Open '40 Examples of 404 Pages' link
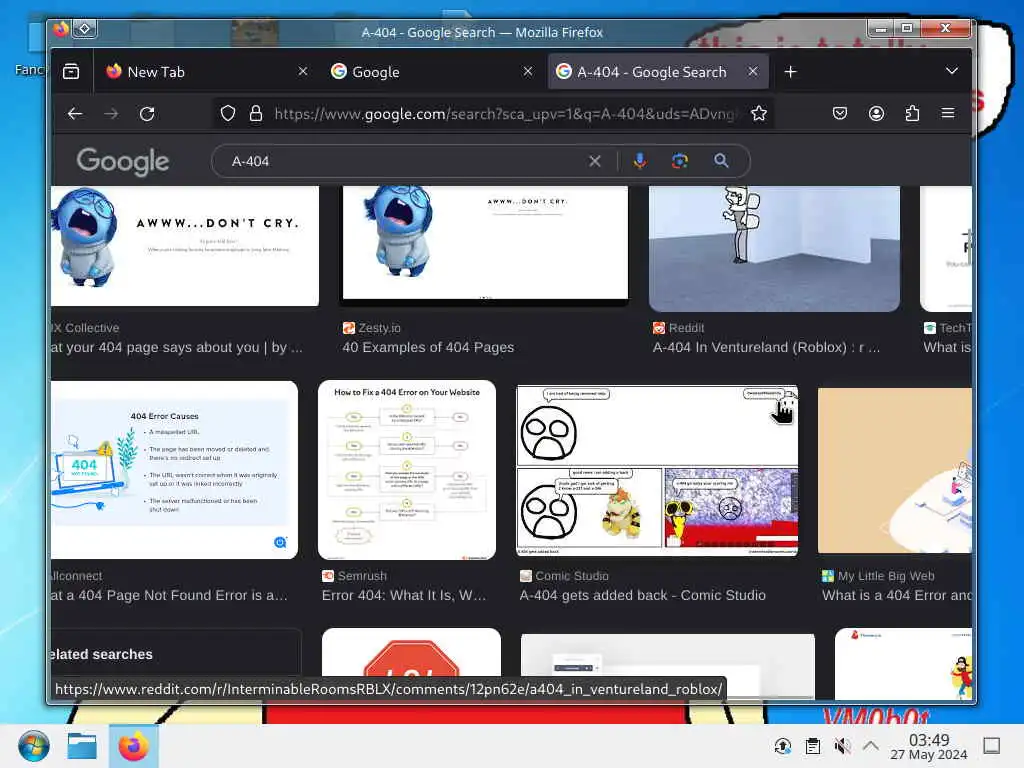 428,347
